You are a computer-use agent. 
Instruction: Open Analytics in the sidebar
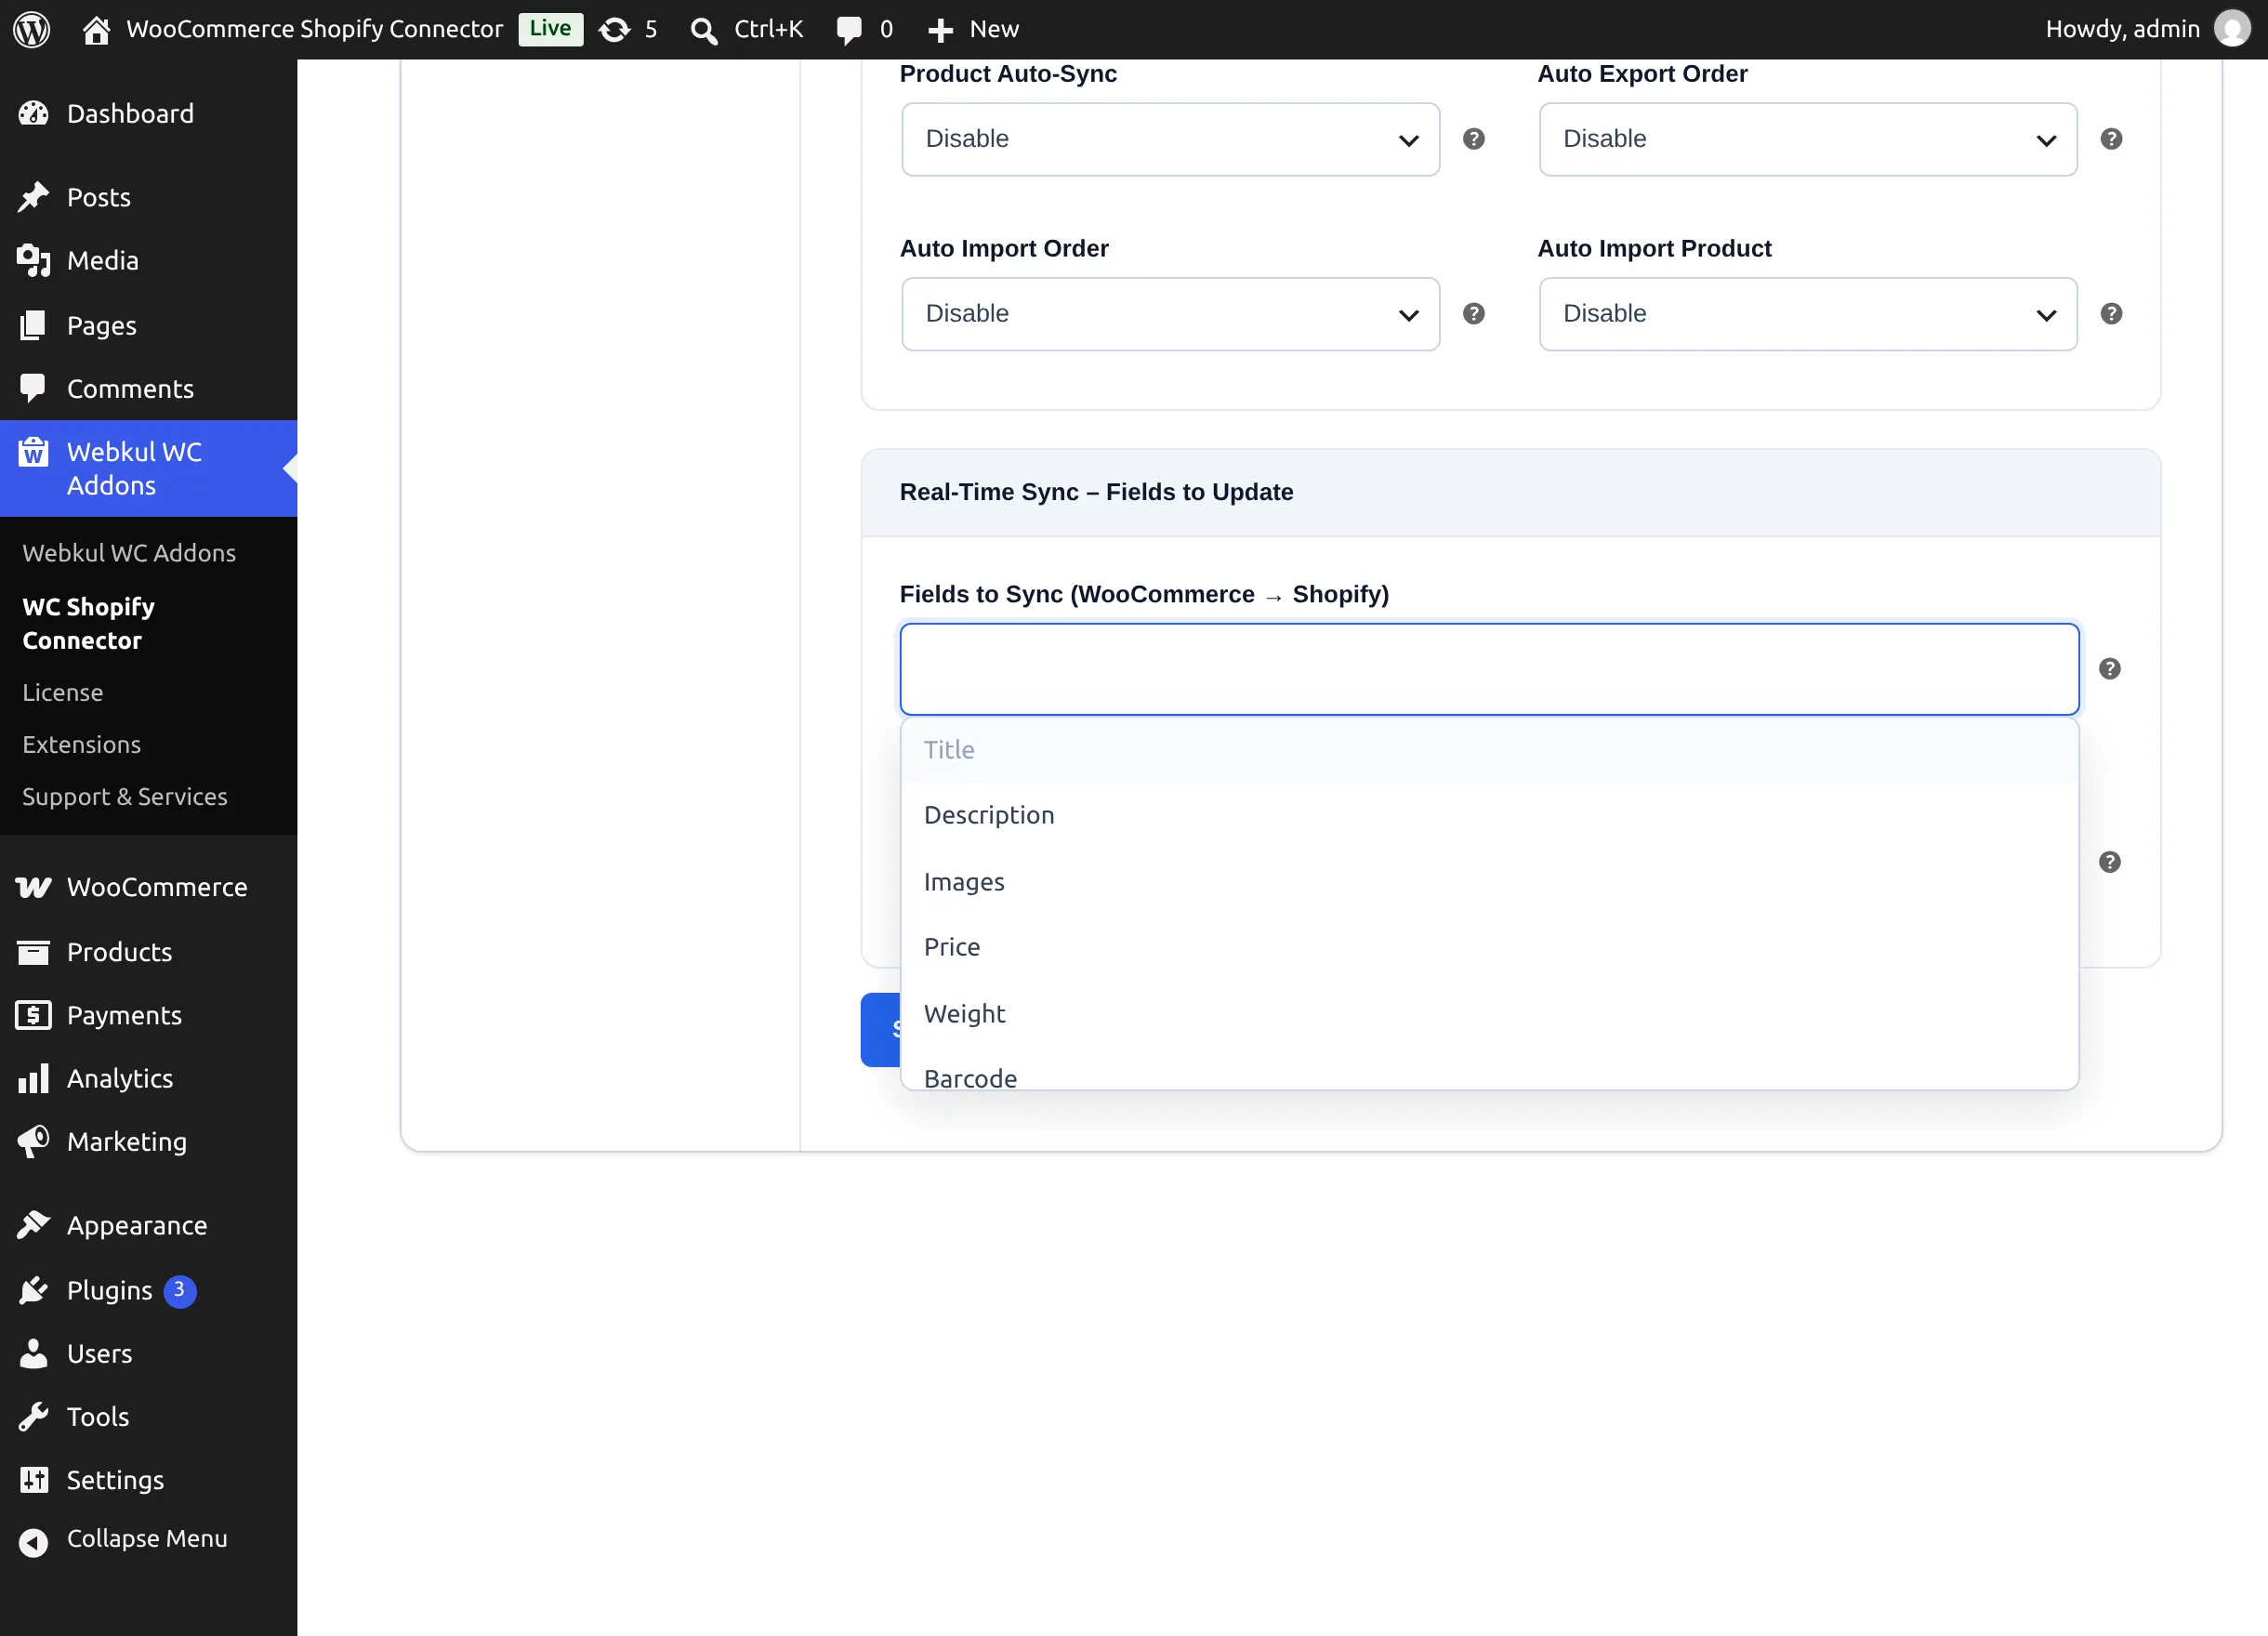point(148,1079)
